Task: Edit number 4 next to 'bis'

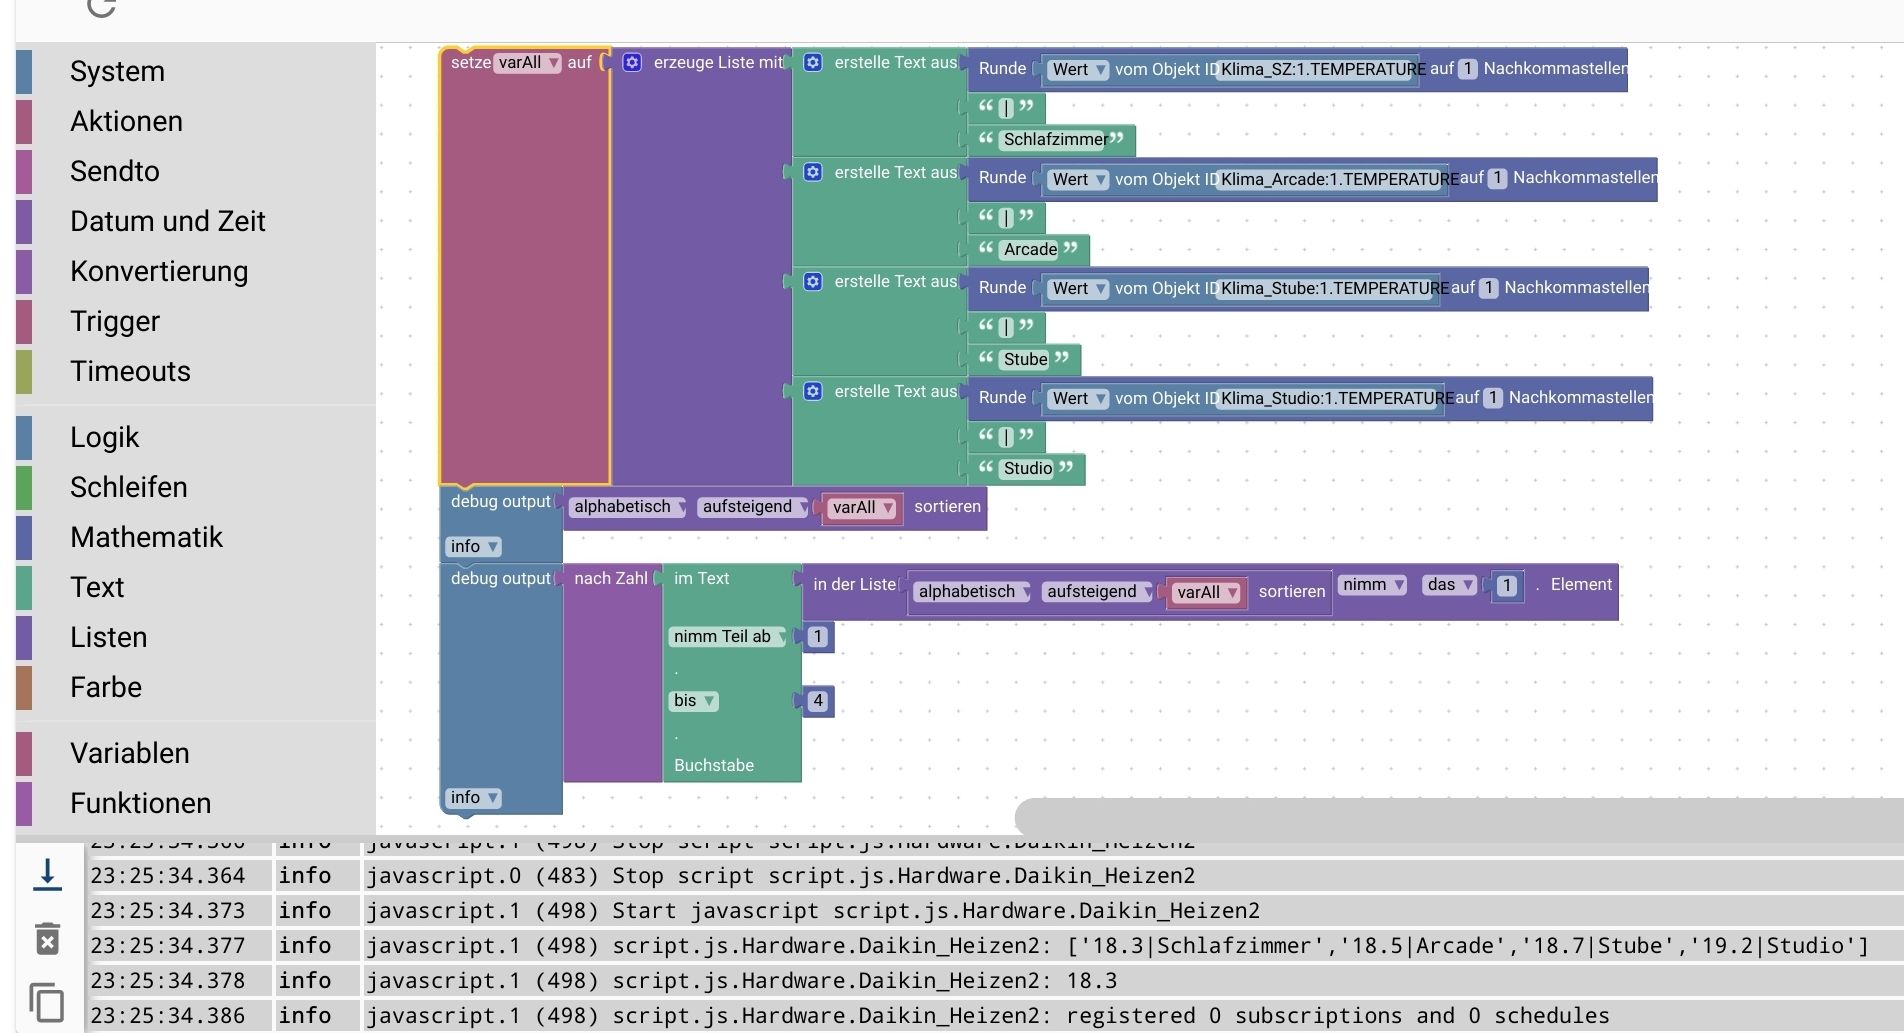Action: coord(818,700)
